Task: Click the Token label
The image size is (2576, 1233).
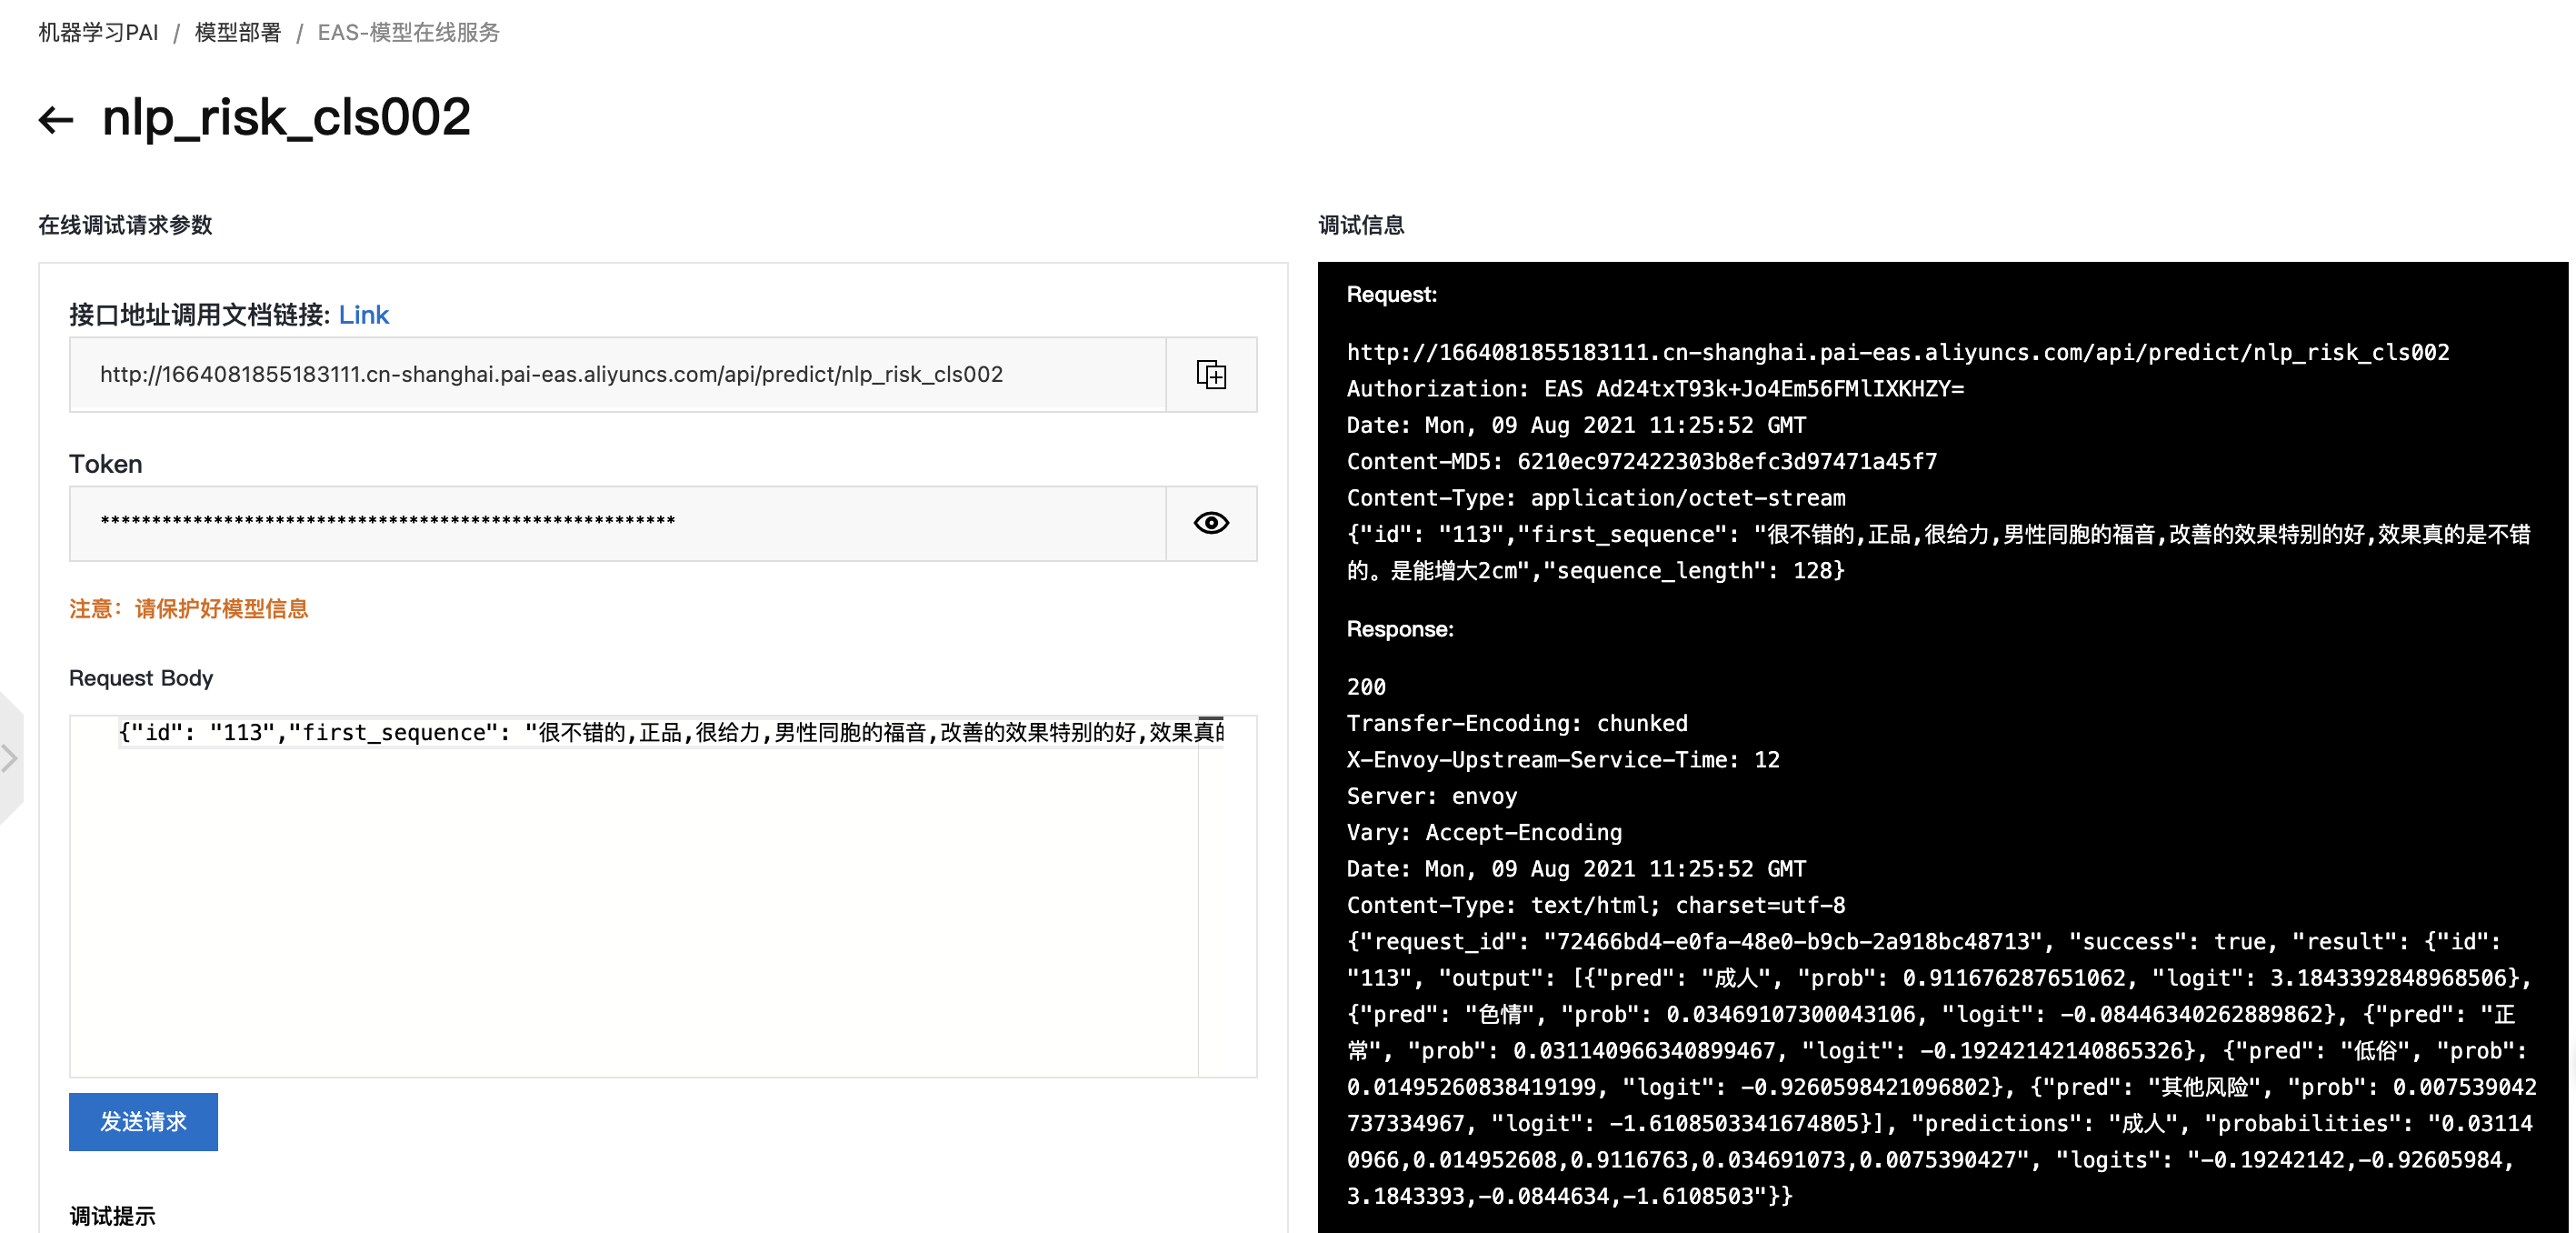Action: (105, 464)
